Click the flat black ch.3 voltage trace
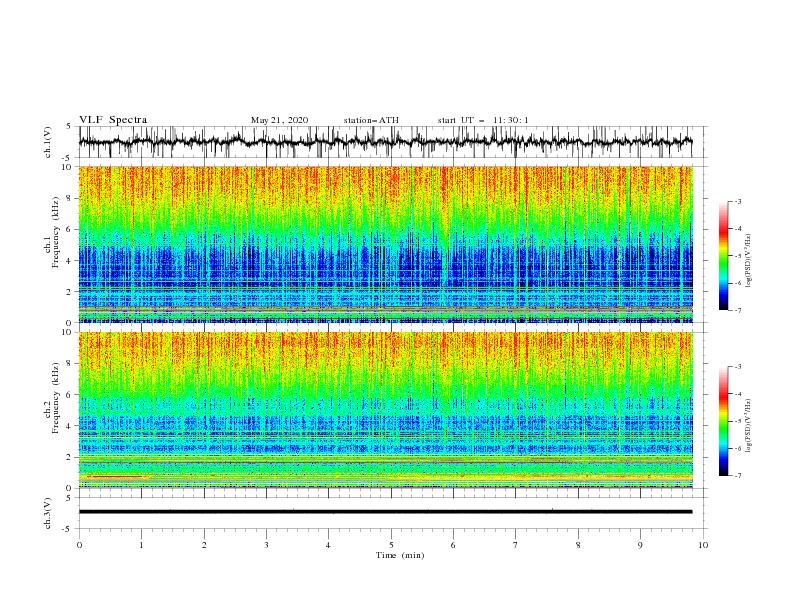This screenshot has height=612, width=792. 385,512
